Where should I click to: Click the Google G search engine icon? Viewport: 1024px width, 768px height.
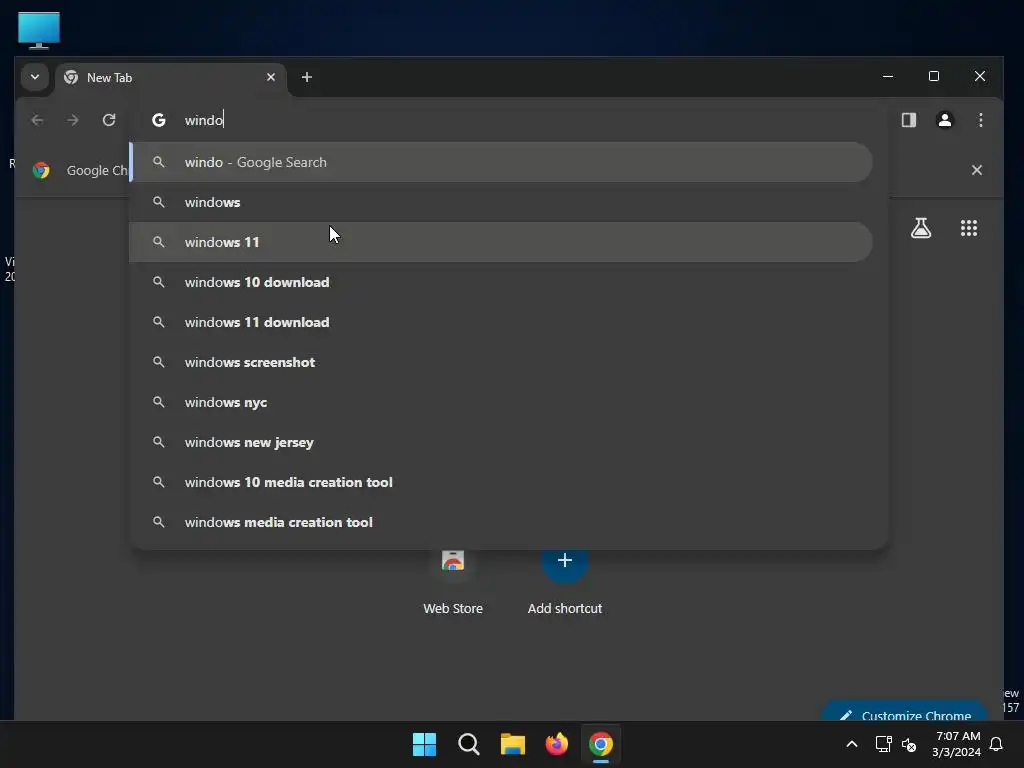pos(159,120)
